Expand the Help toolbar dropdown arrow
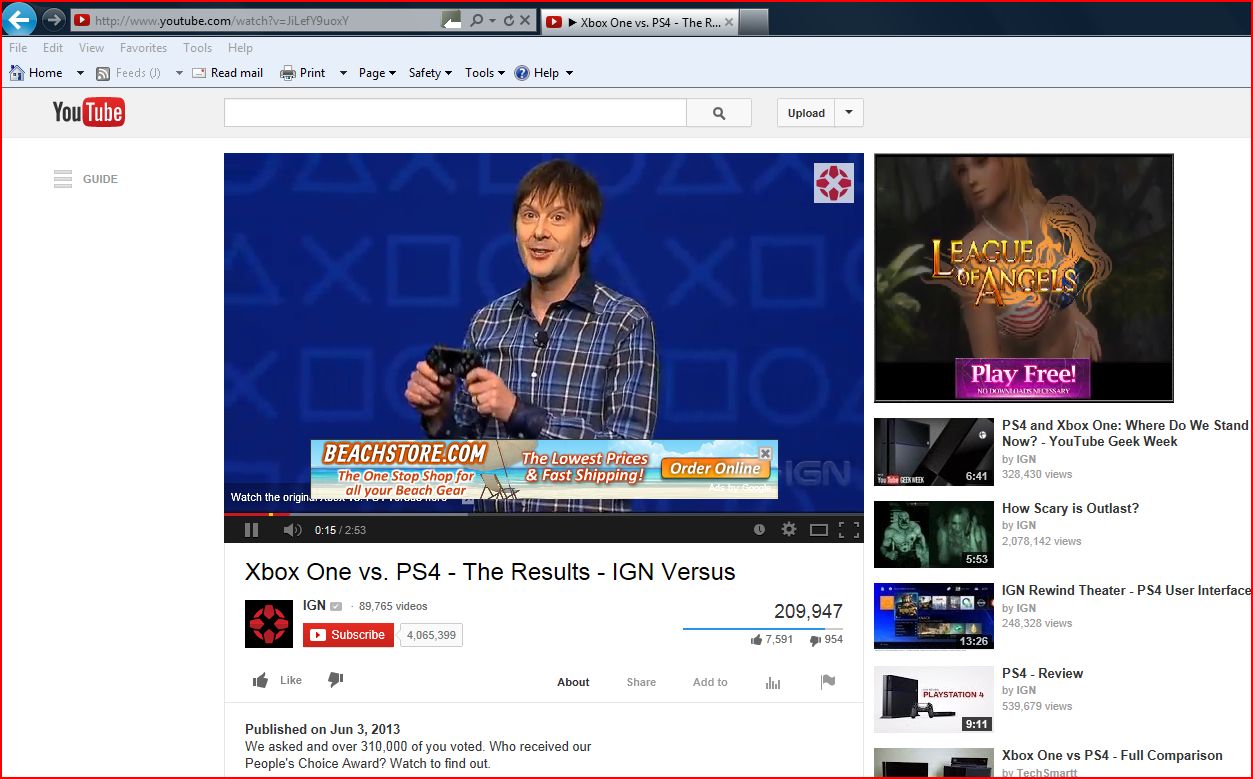This screenshot has width=1253, height=779. point(569,73)
